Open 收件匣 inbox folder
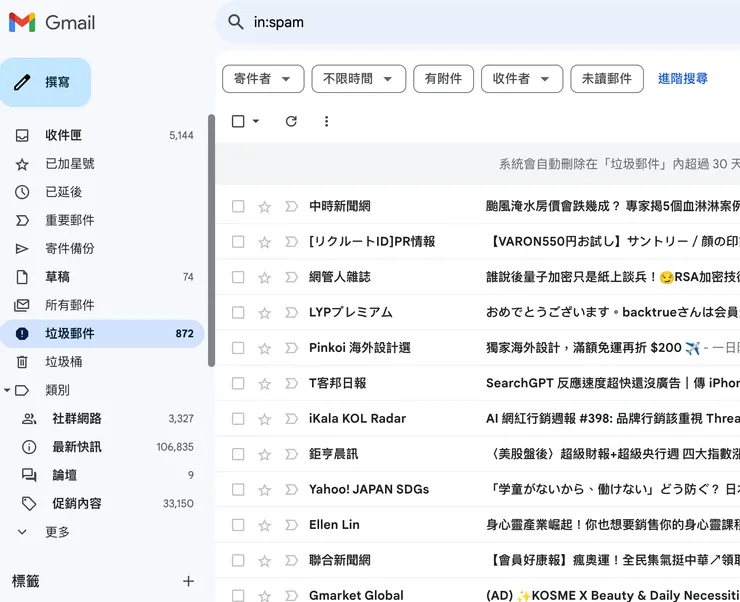 point(102,135)
